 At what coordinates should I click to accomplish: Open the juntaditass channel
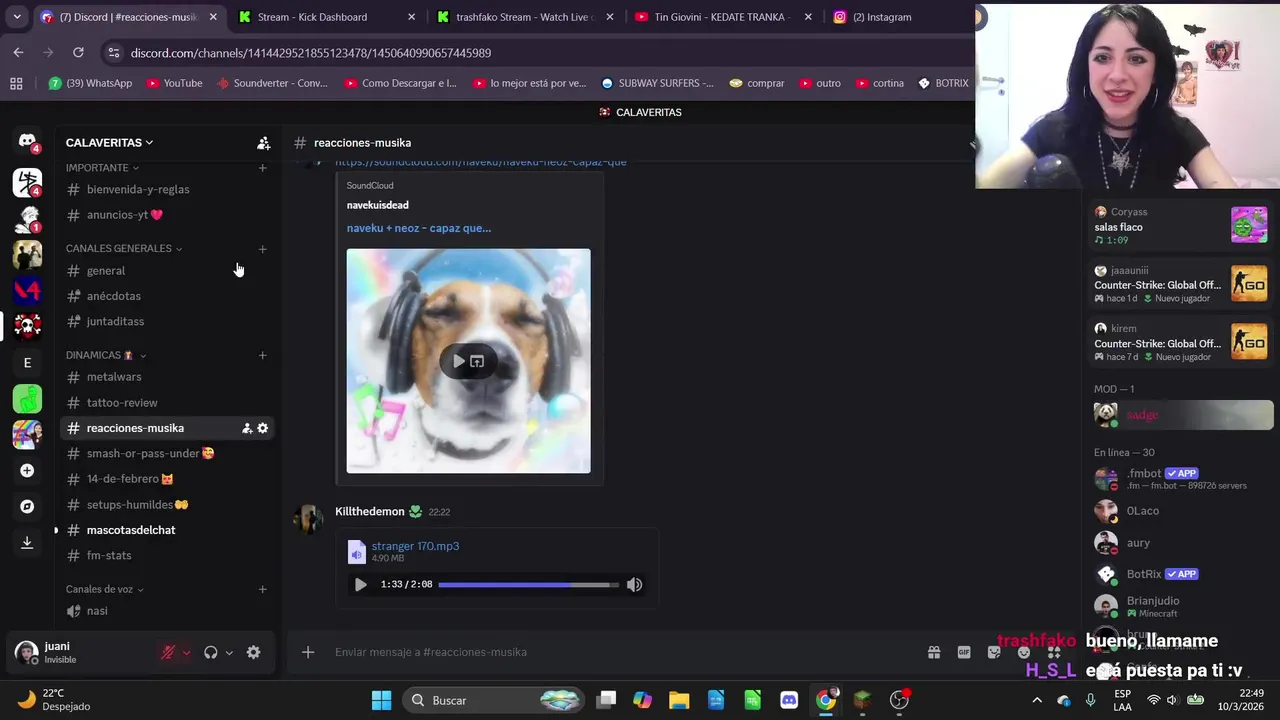[x=165, y=321]
